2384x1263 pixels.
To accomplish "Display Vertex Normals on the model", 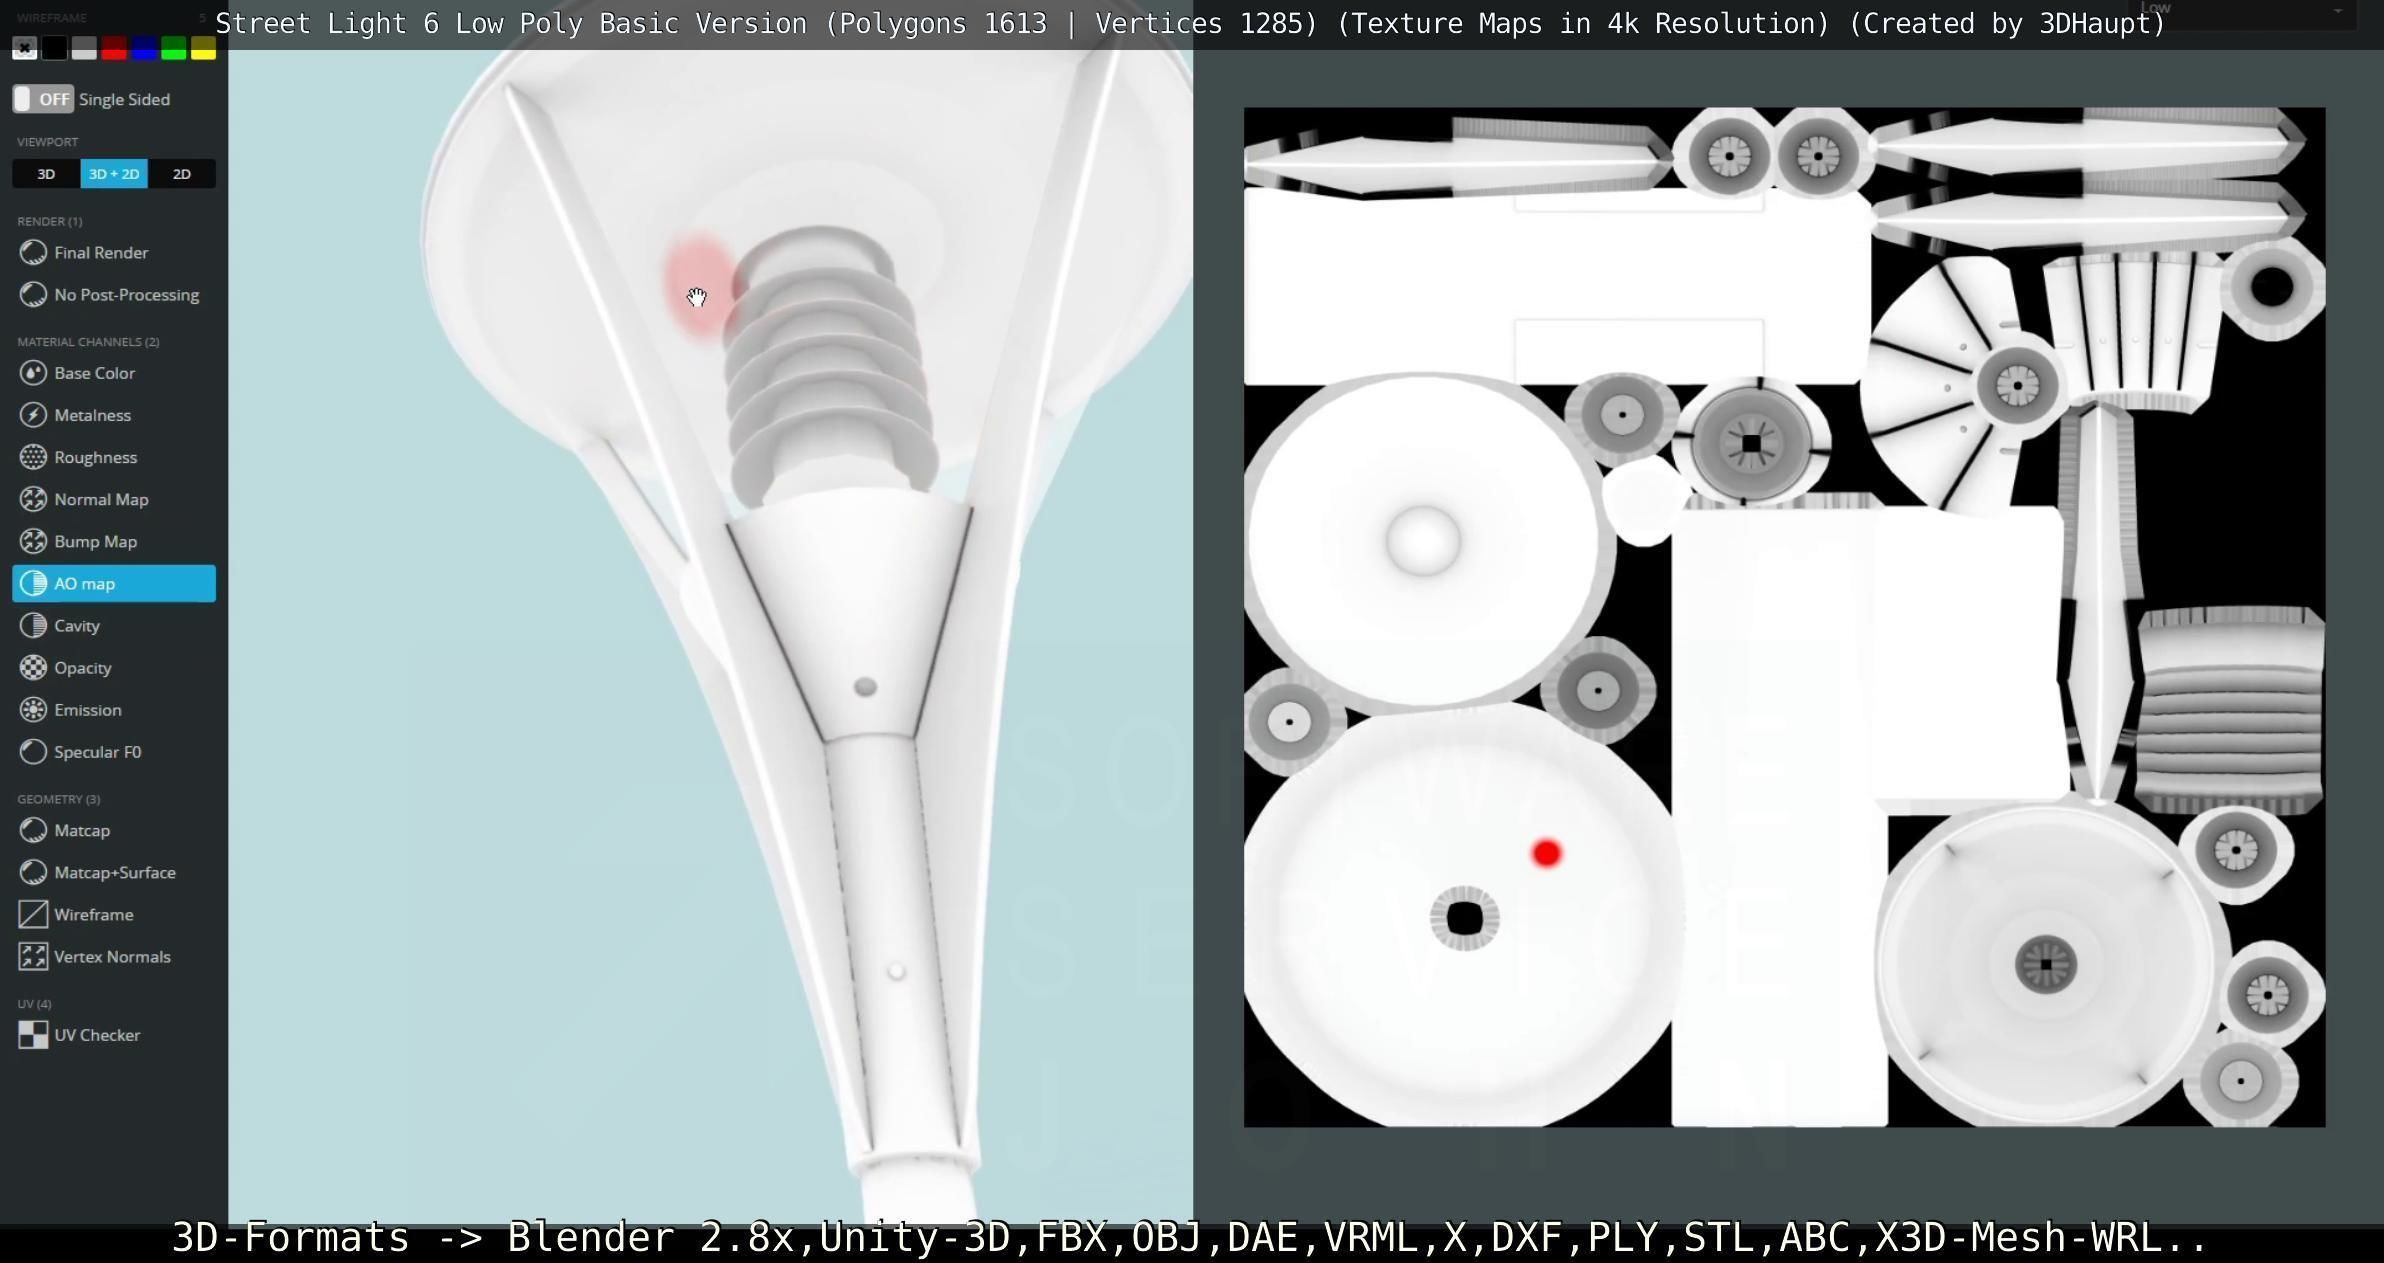I will pos(111,957).
